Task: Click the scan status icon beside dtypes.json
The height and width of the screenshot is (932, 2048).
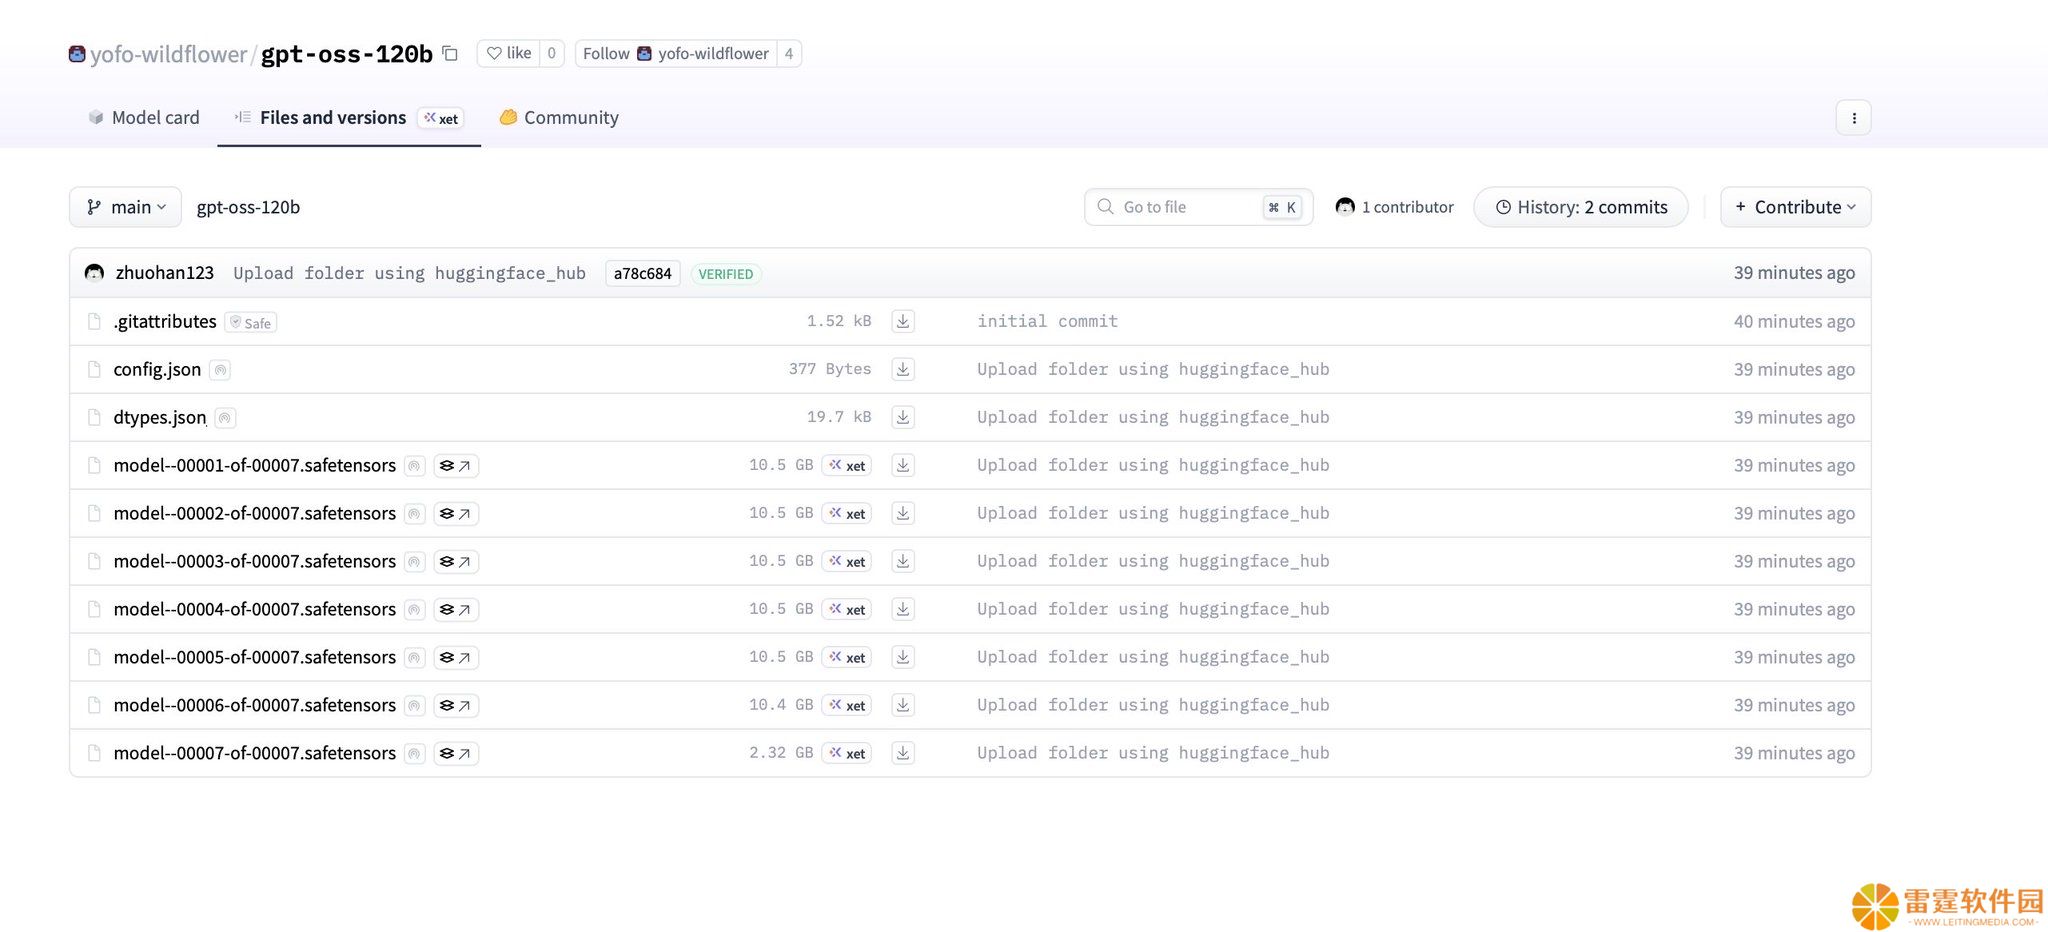Action: [226, 418]
